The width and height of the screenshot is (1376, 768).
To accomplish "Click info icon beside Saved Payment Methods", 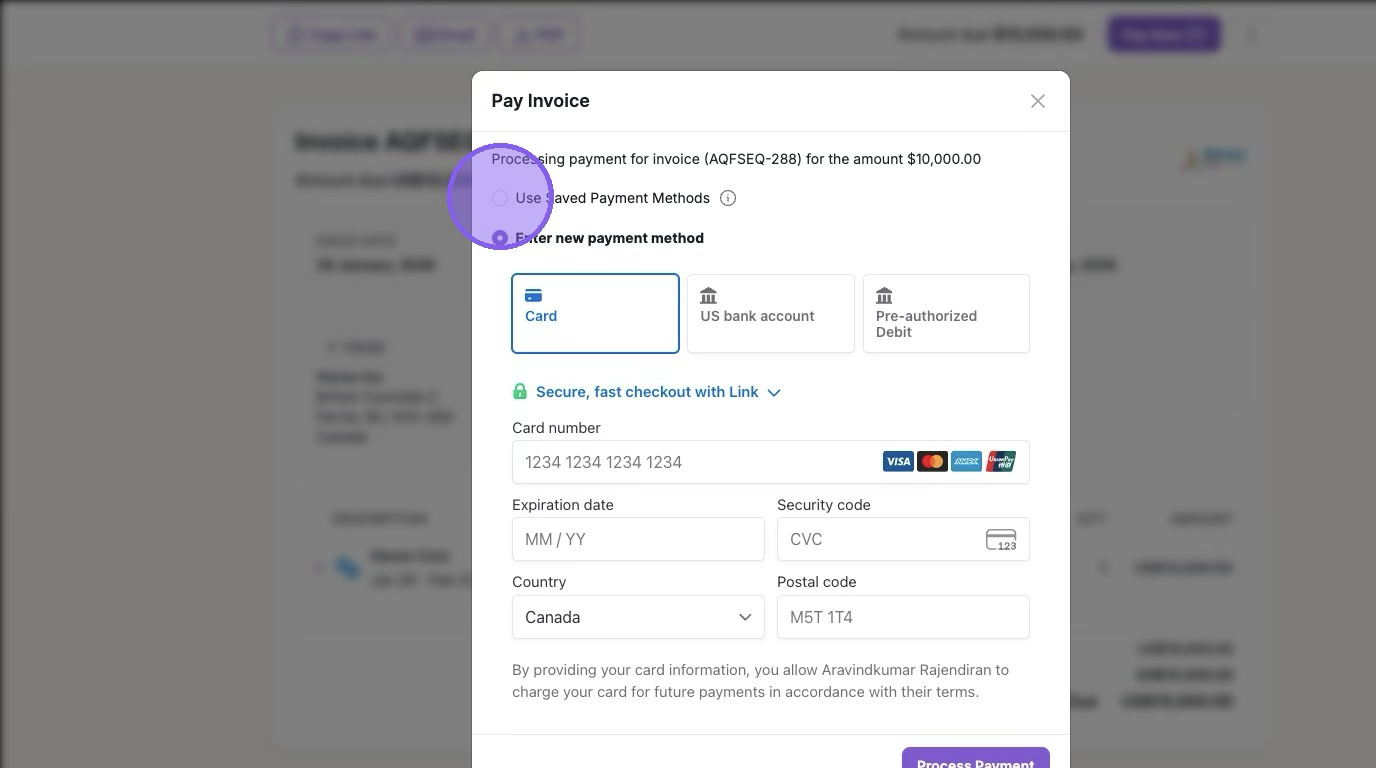I will click(x=728, y=198).
